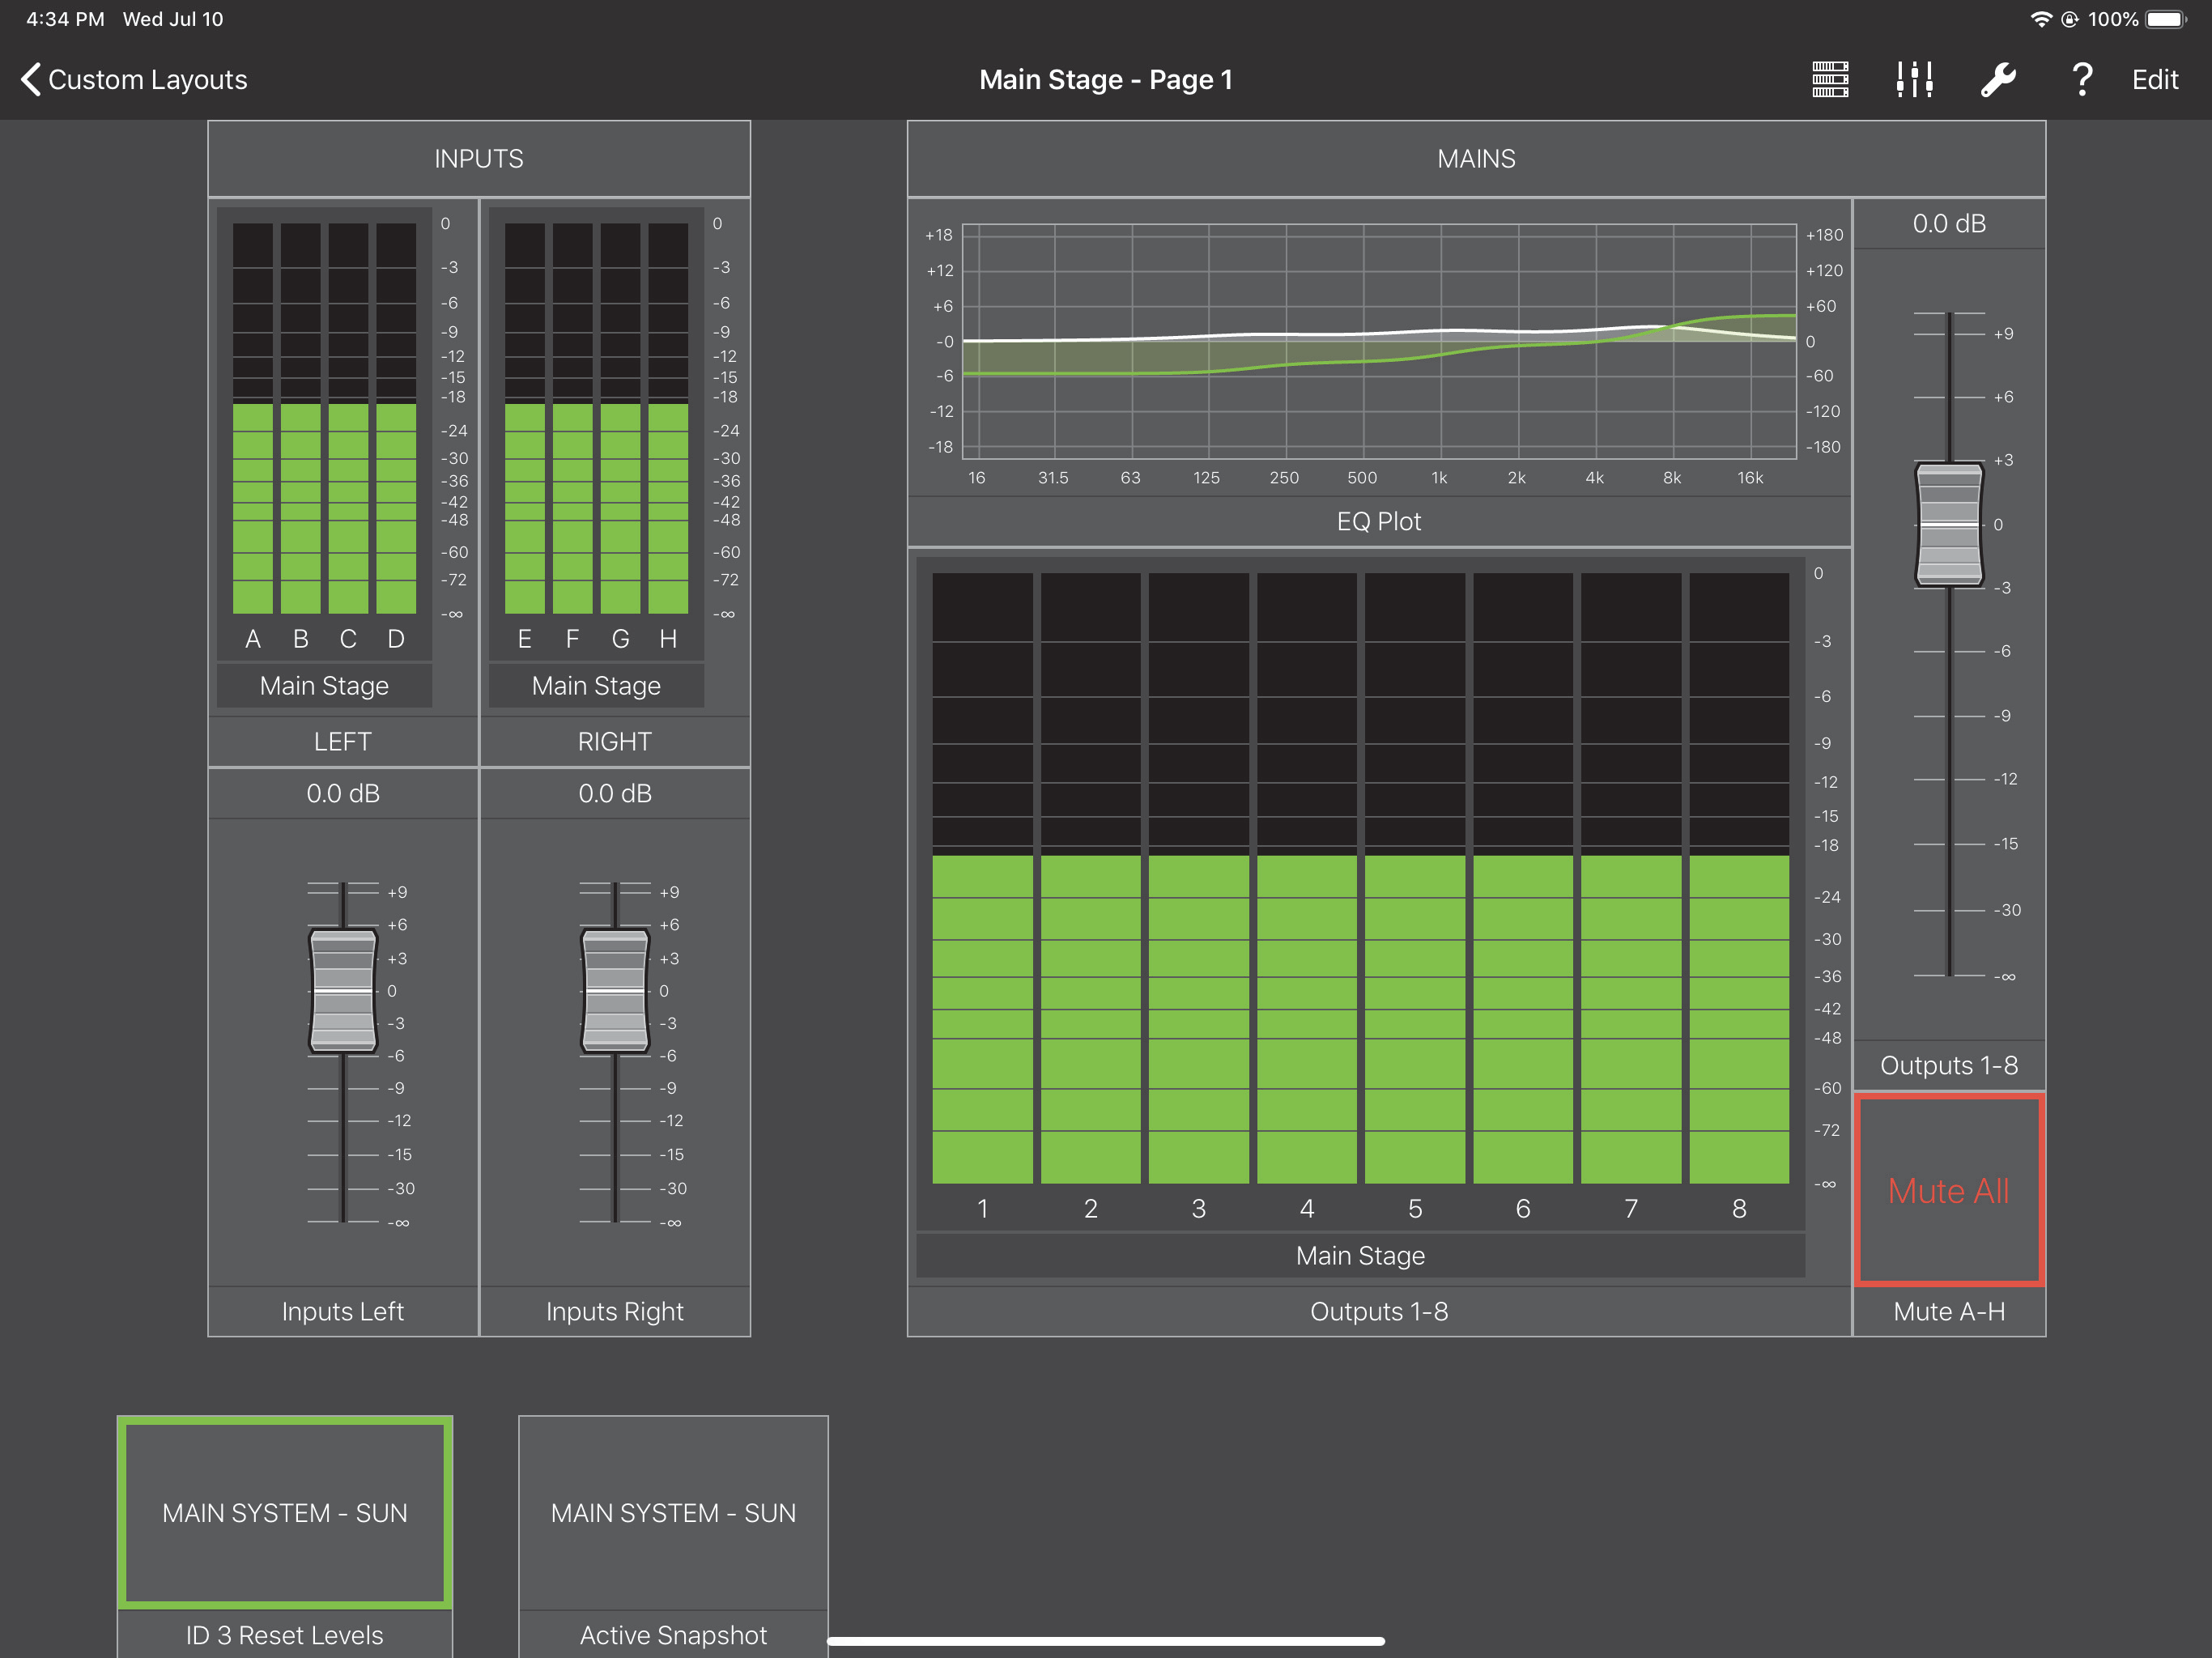Click the 'LEFT' label under meters
This screenshot has width=2212, height=1658.
click(x=343, y=741)
